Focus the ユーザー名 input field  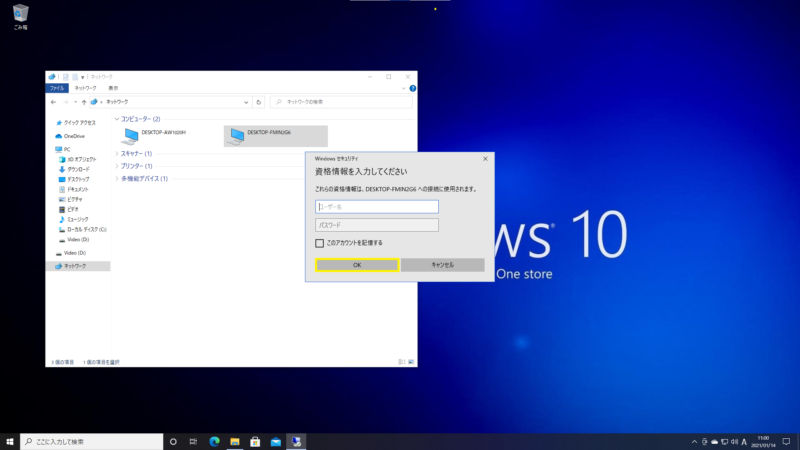point(377,207)
